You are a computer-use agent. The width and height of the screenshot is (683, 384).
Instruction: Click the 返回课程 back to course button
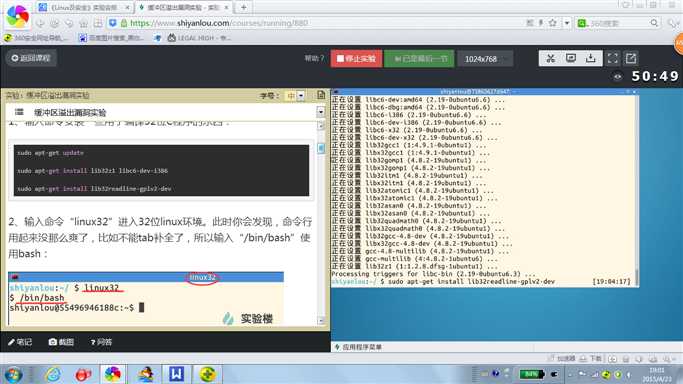click(31, 58)
